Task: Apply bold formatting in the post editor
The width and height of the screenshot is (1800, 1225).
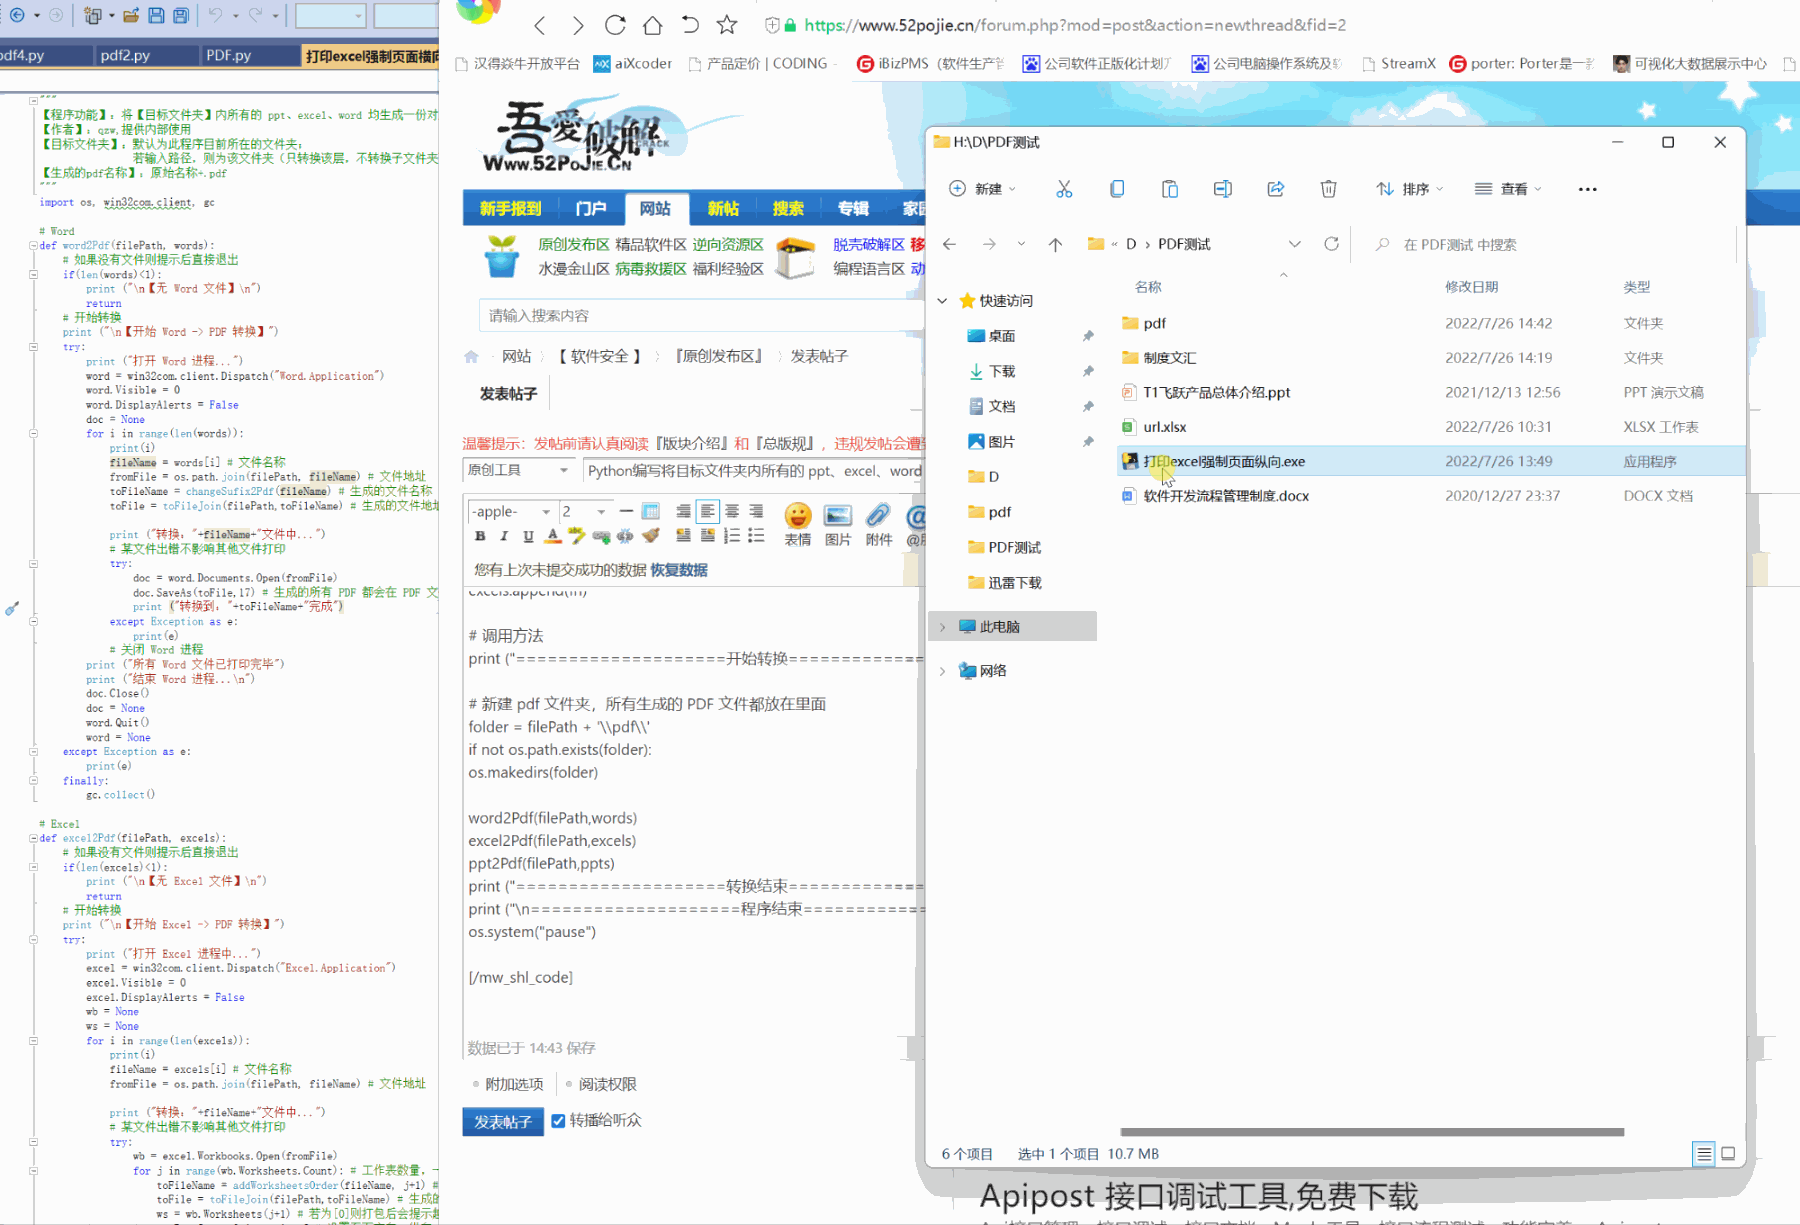Action: (480, 535)
